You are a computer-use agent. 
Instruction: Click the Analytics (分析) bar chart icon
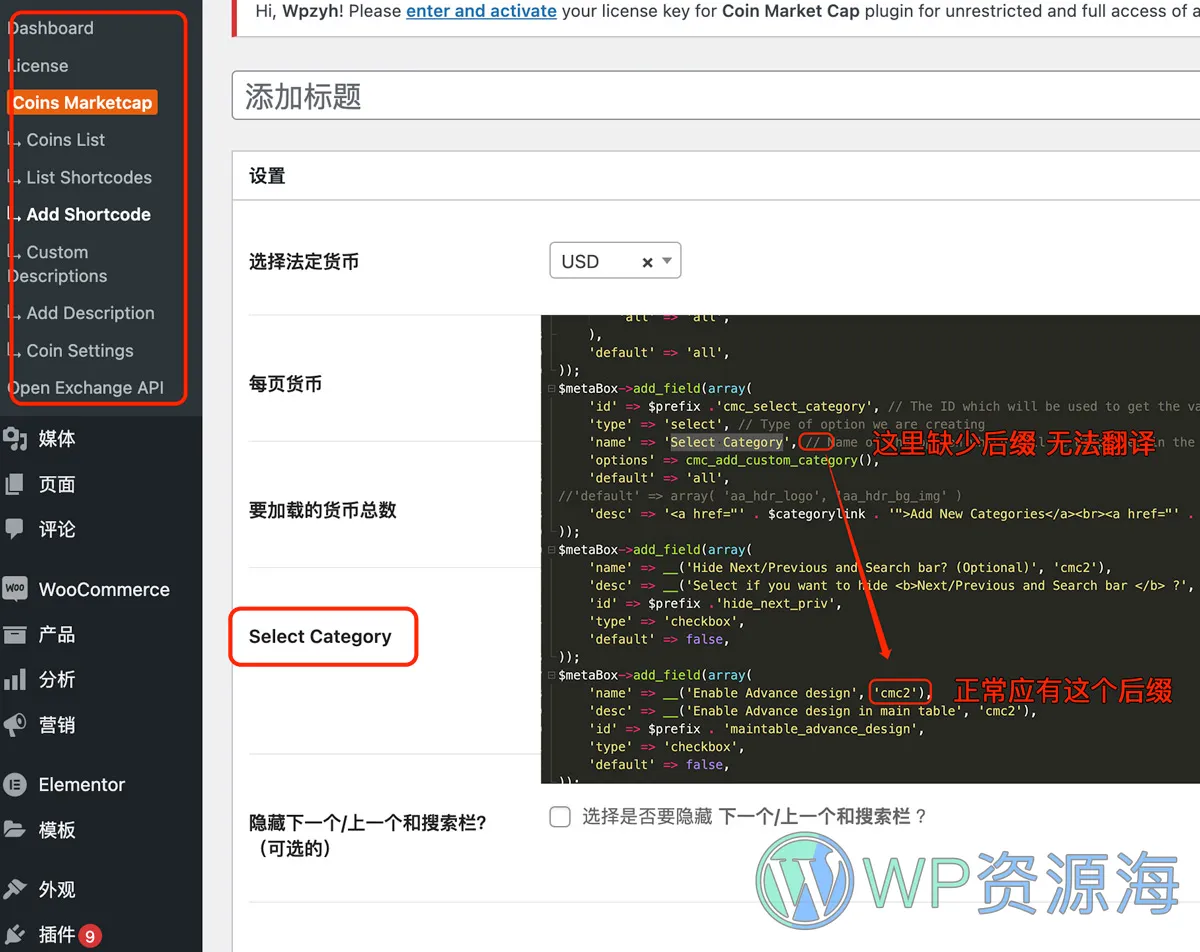tap(15, 680)
